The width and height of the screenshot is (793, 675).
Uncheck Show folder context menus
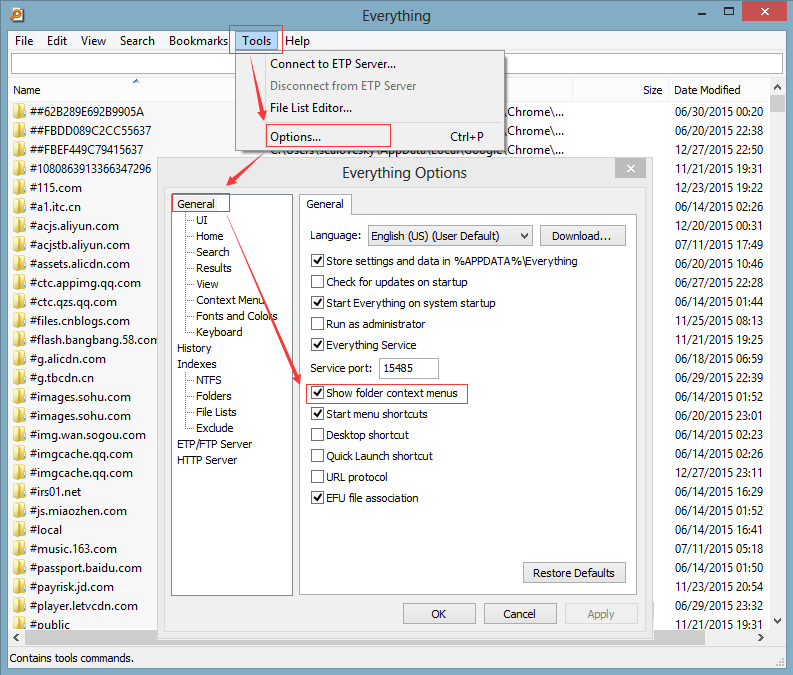[317, 393]
